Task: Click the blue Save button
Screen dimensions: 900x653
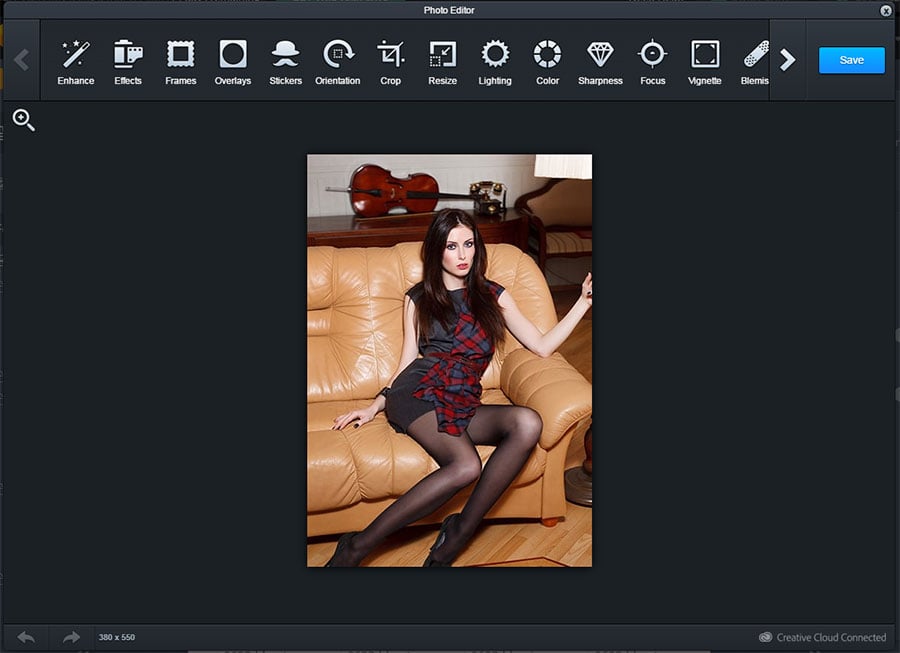Action: [x=851, y=60]
